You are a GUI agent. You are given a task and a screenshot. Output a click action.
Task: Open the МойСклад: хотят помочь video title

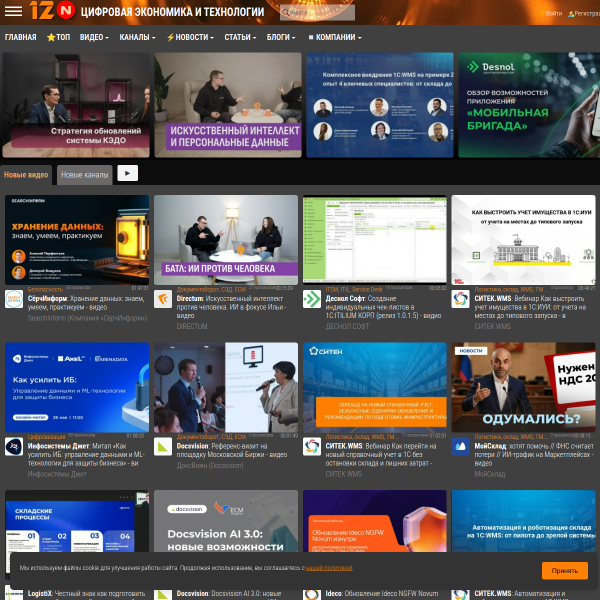pyautogui.click(x=534, y=454)
